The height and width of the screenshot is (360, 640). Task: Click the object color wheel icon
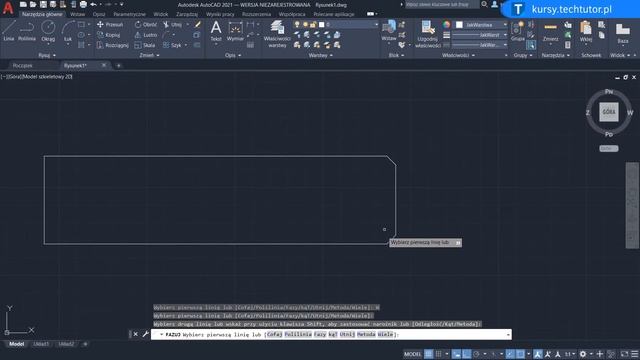(447, 24)
